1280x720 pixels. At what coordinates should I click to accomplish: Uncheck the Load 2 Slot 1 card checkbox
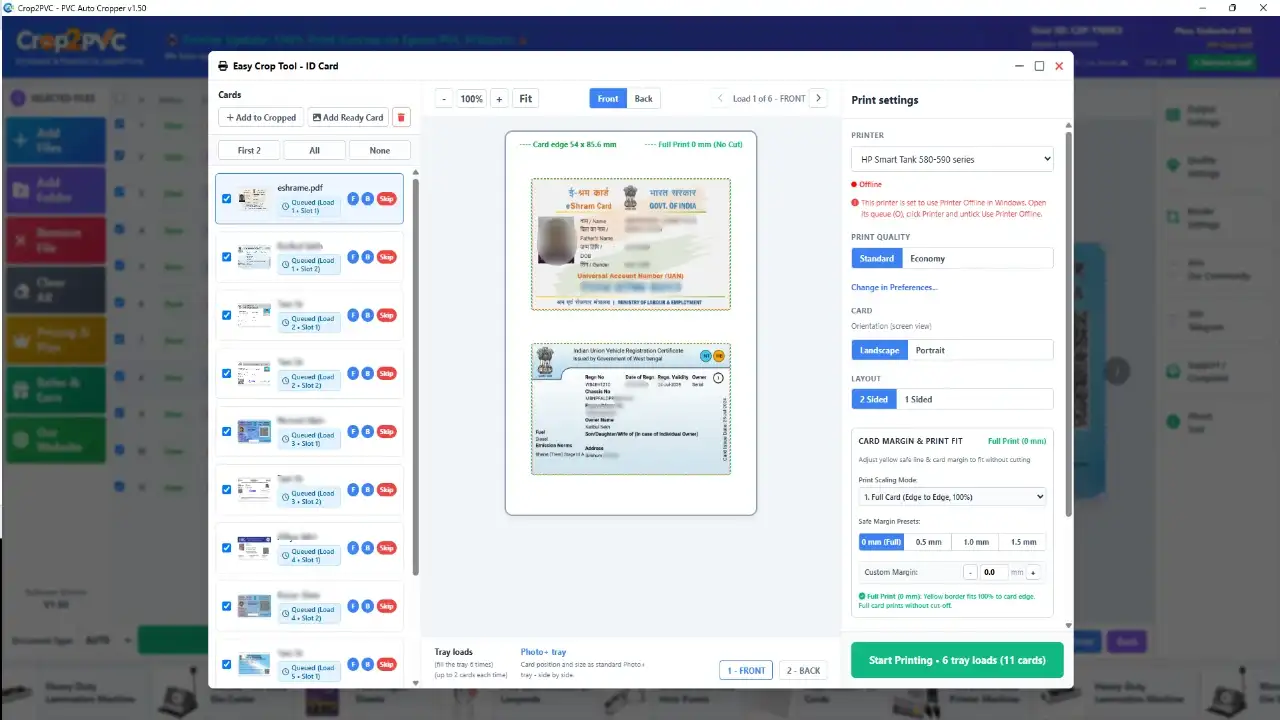226,315
